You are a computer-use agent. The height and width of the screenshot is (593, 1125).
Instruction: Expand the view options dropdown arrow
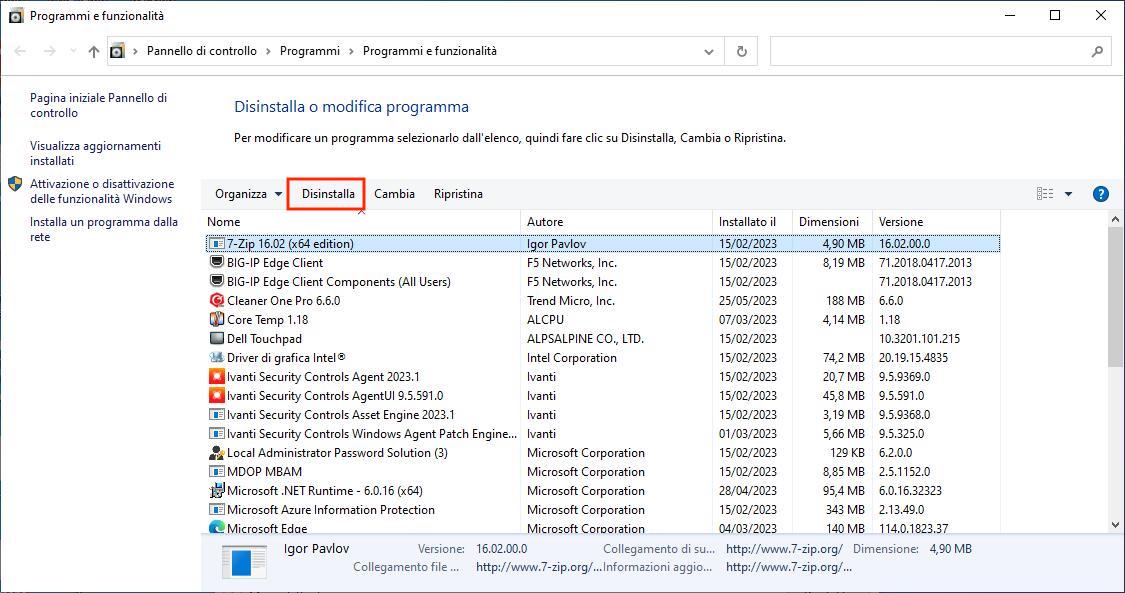[x=1068, y=194]
